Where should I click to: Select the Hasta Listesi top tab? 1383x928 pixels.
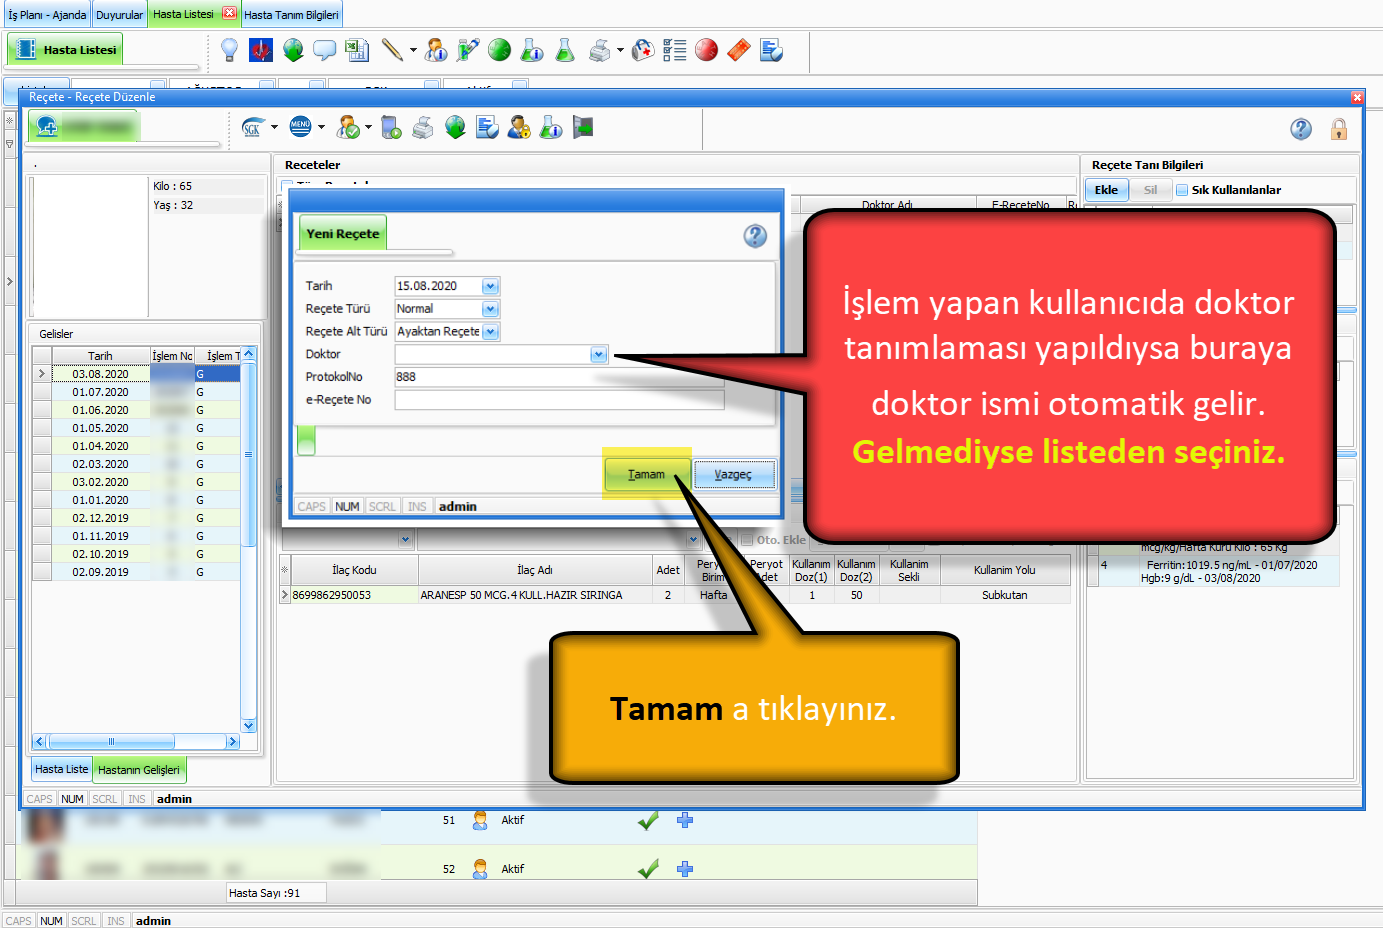tap(183, 14)
